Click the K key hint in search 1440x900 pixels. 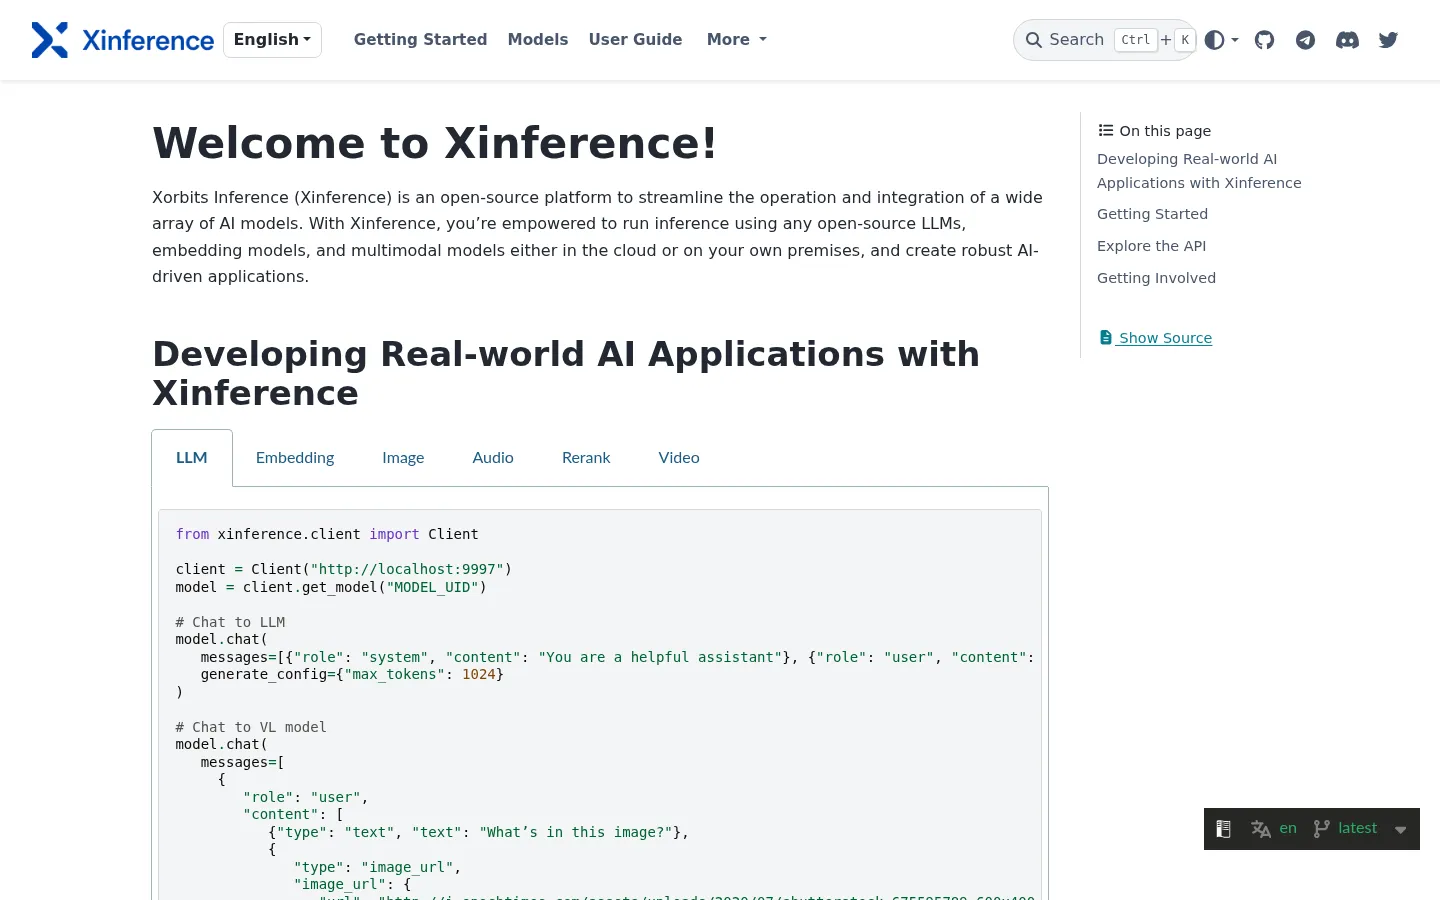point(1185,40)
